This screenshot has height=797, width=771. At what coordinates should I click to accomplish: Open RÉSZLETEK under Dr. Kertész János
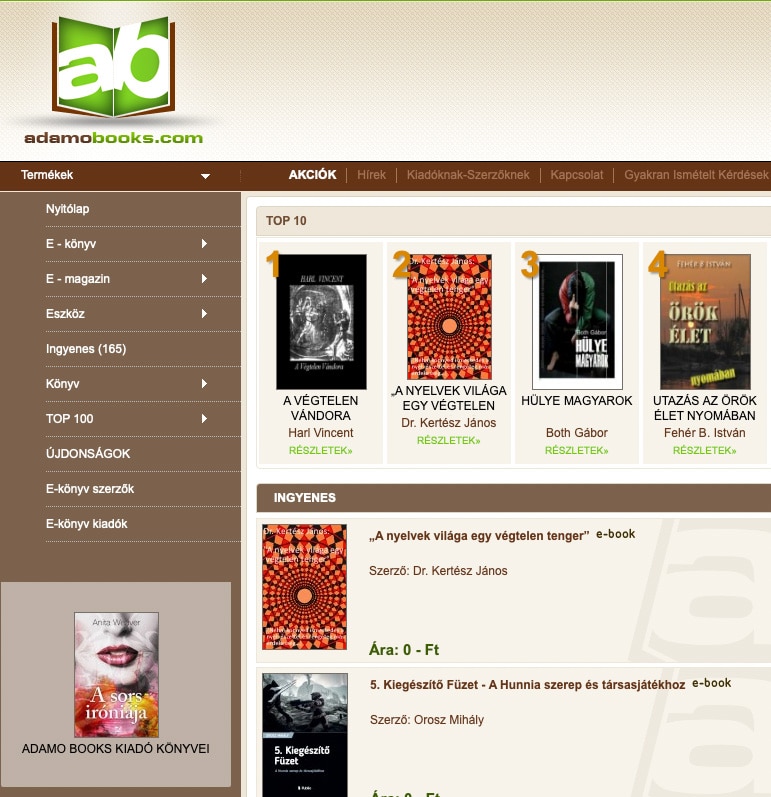tap(448, 440)
